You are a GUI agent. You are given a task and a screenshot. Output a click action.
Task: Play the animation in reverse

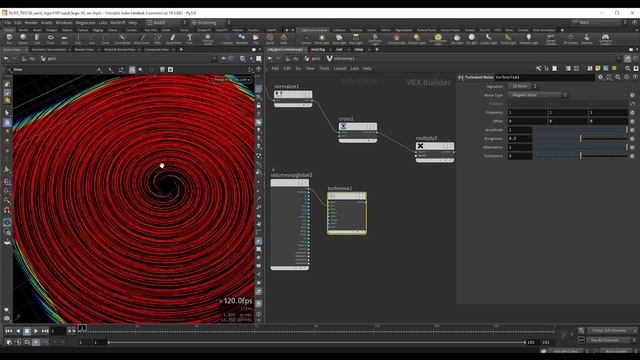18,331
